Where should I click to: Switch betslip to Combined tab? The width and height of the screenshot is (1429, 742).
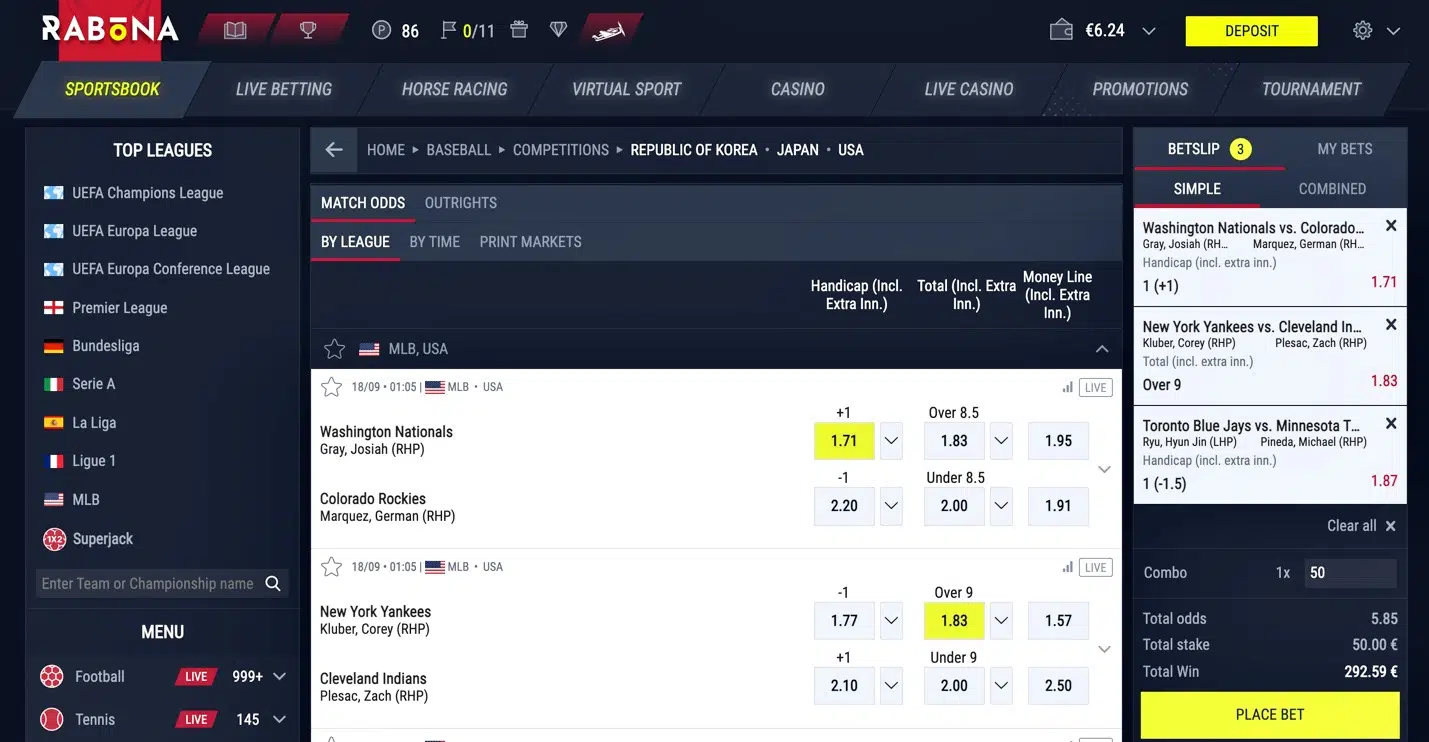coord(1331,188)
